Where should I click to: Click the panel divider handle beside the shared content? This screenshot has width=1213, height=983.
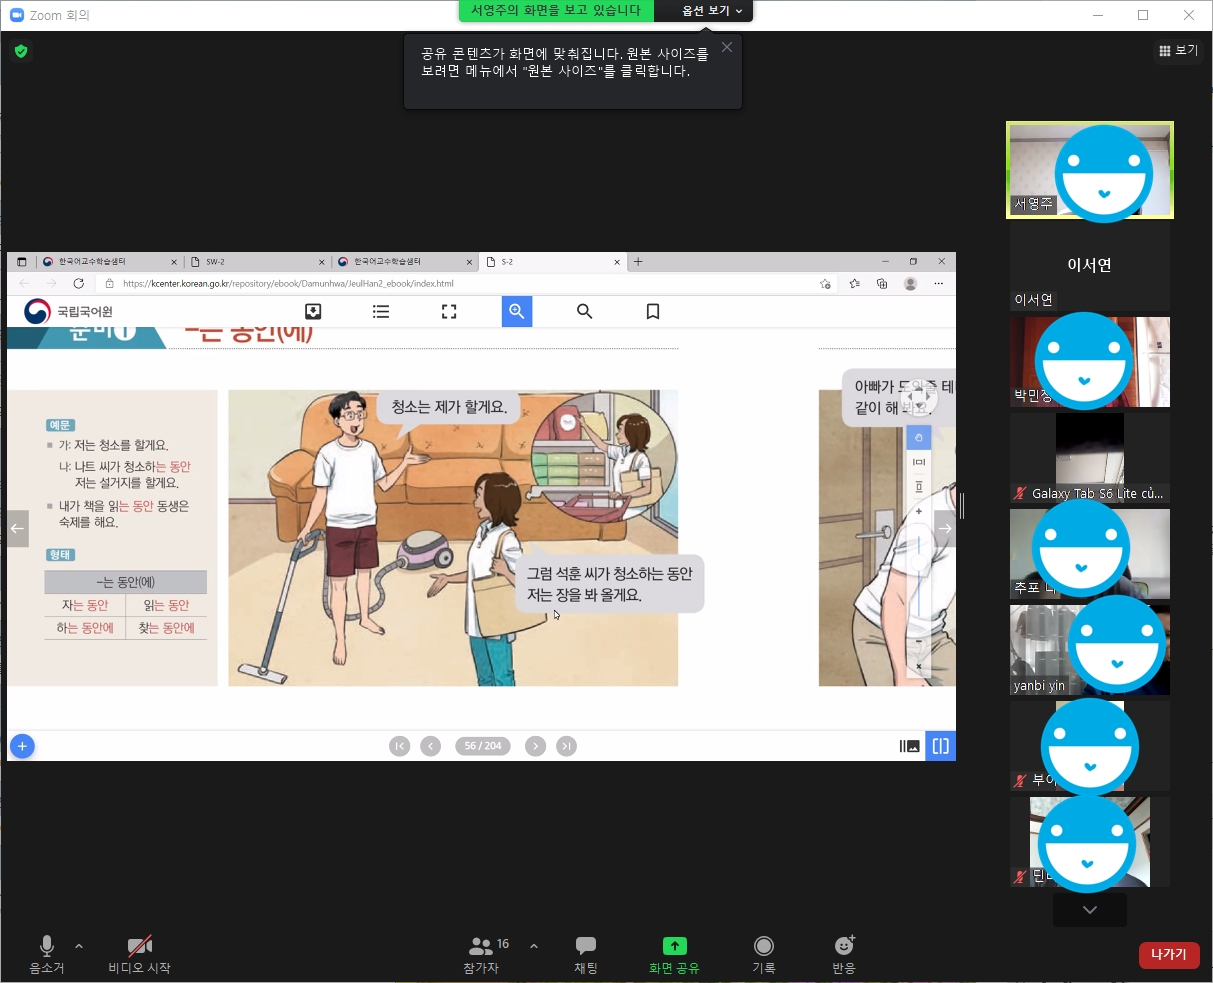[962, 506]
